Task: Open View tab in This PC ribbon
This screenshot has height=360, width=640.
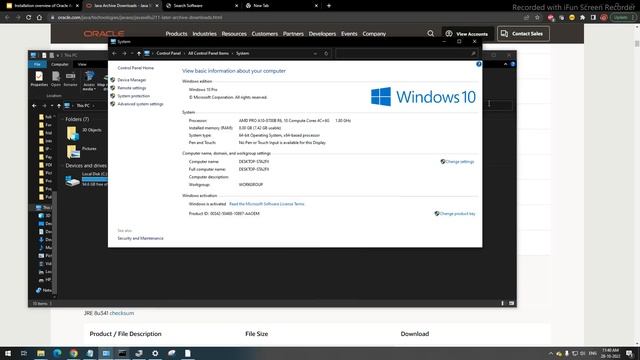Action: pyautogui.click(x=82, y=64)
